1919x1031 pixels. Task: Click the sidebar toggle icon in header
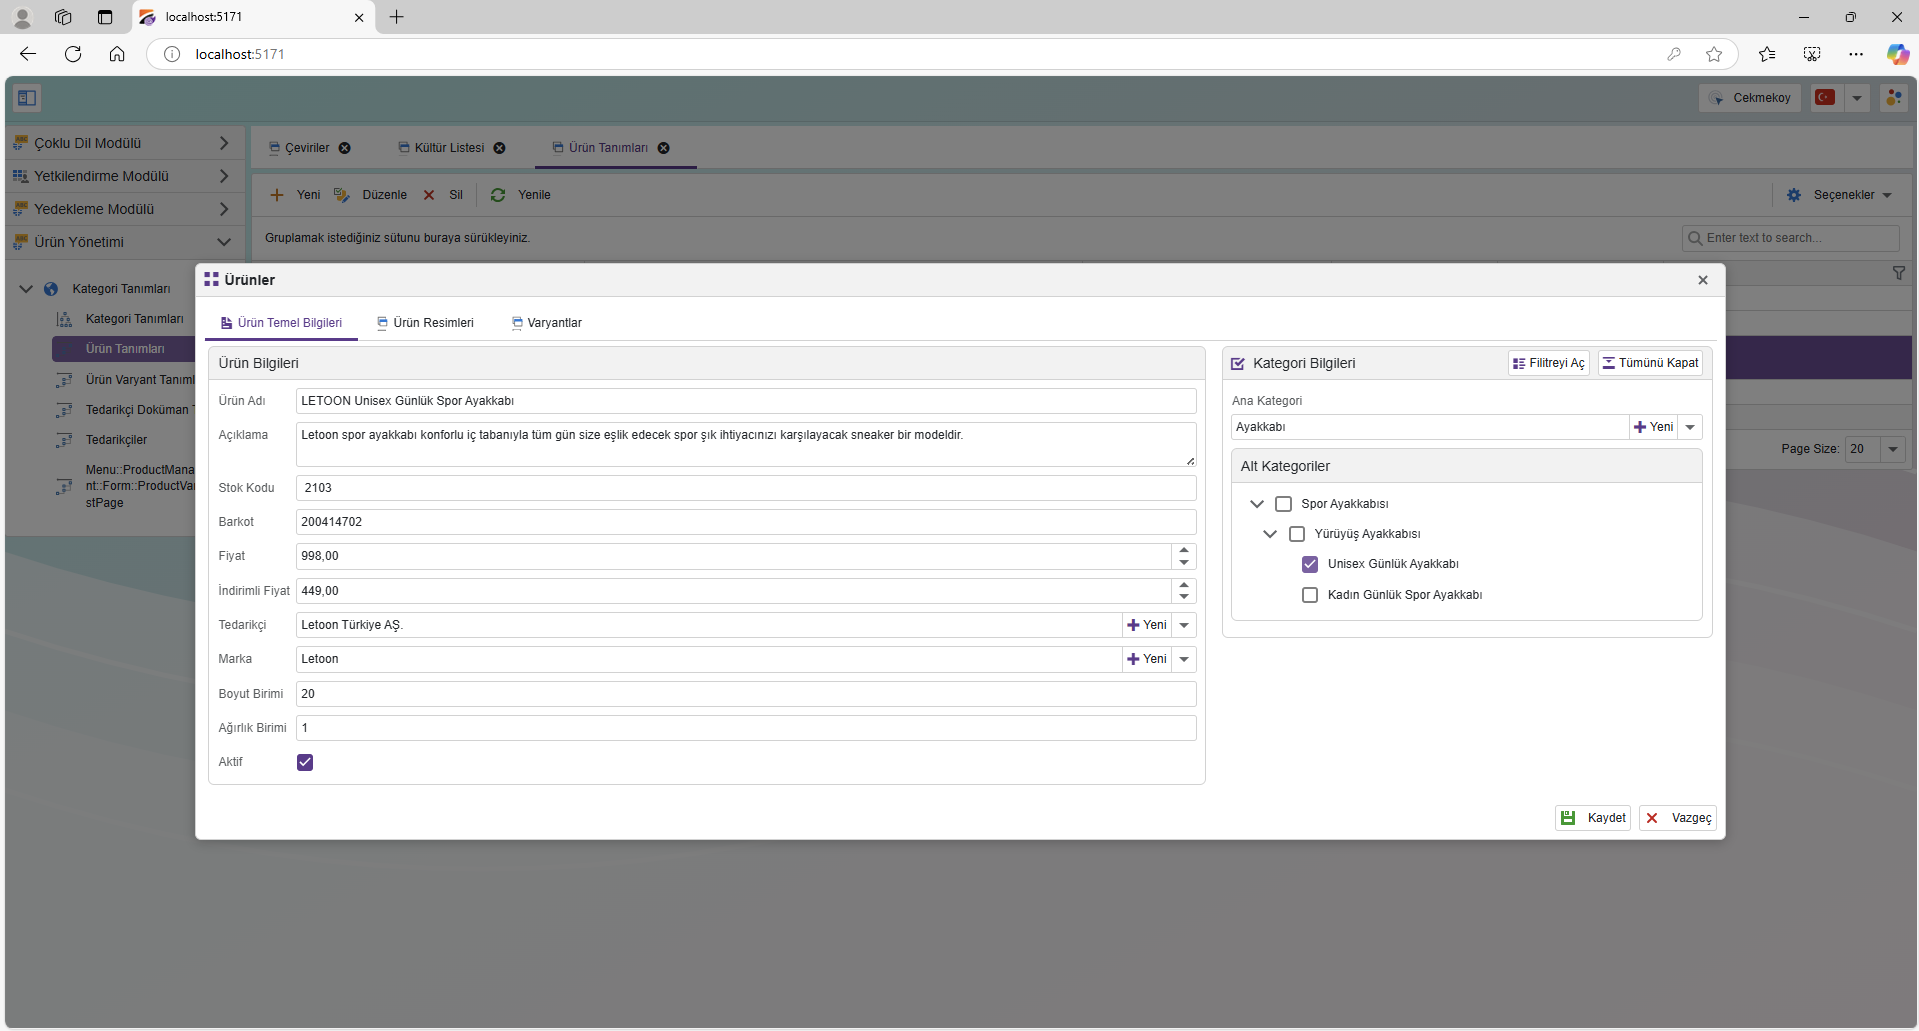tap(27, 98)
